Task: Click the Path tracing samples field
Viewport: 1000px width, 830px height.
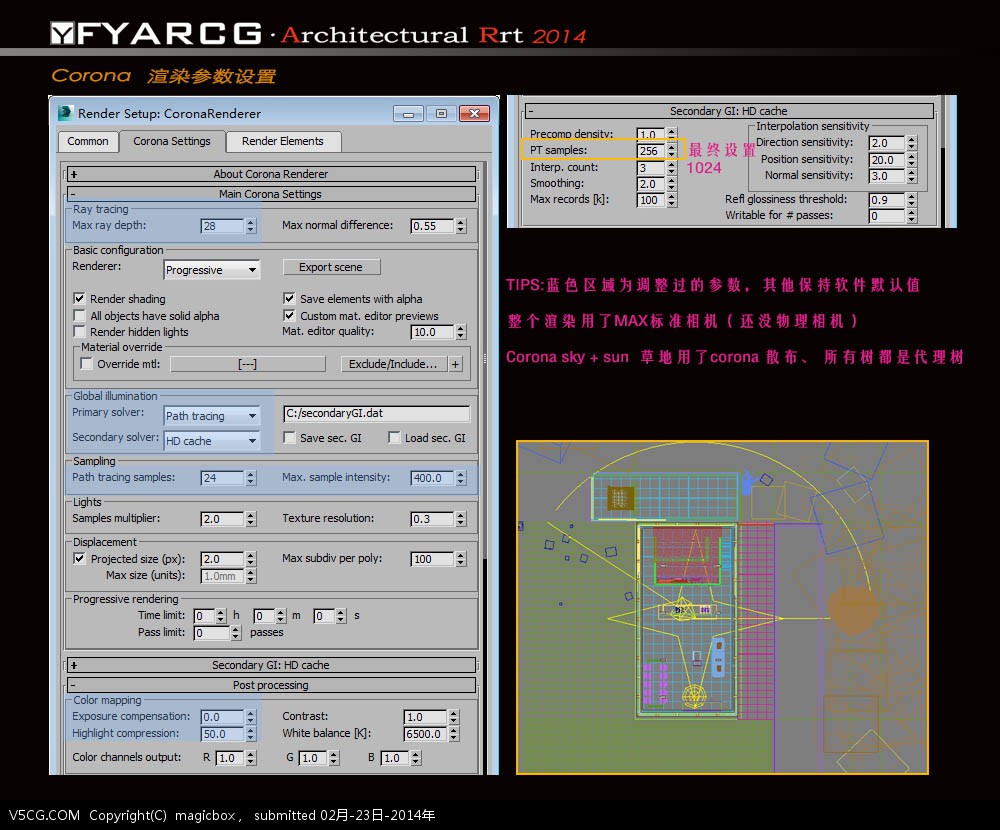Action: tap(223, 478)
